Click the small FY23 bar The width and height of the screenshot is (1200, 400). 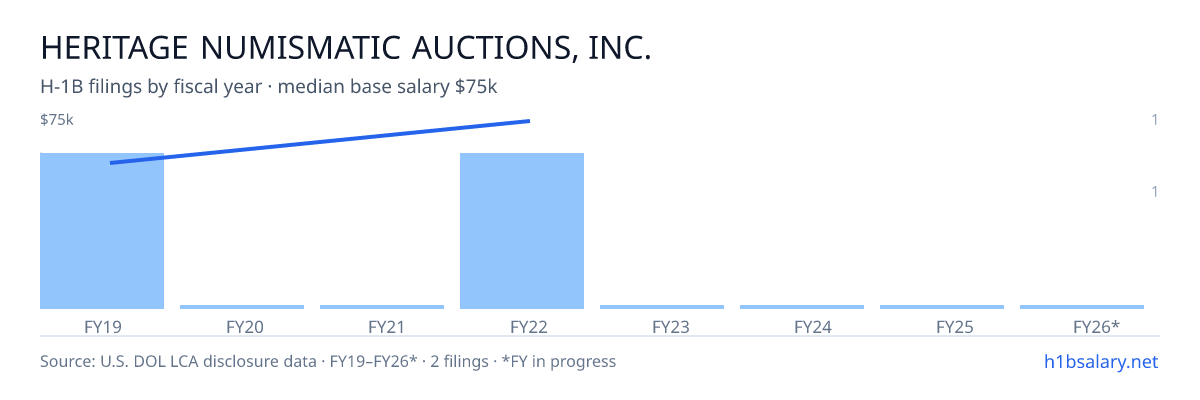tap(662, 307)
